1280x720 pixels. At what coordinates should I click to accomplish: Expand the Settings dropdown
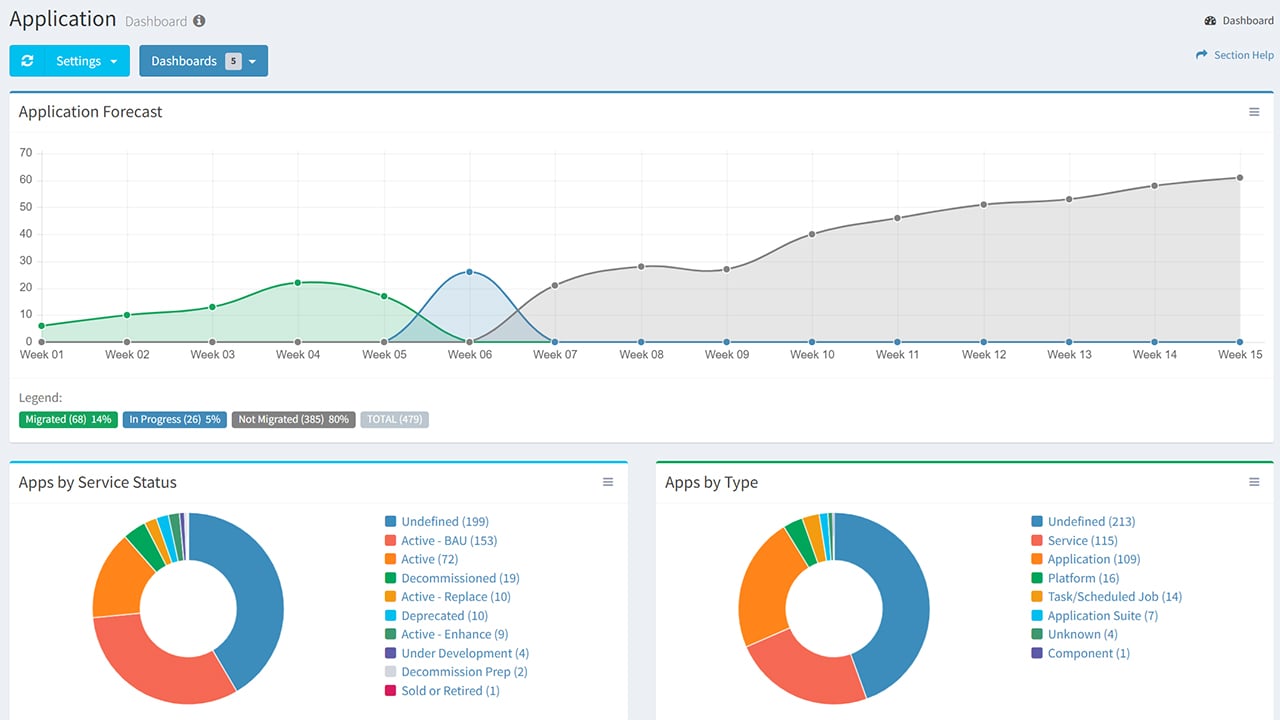point(87,61)
